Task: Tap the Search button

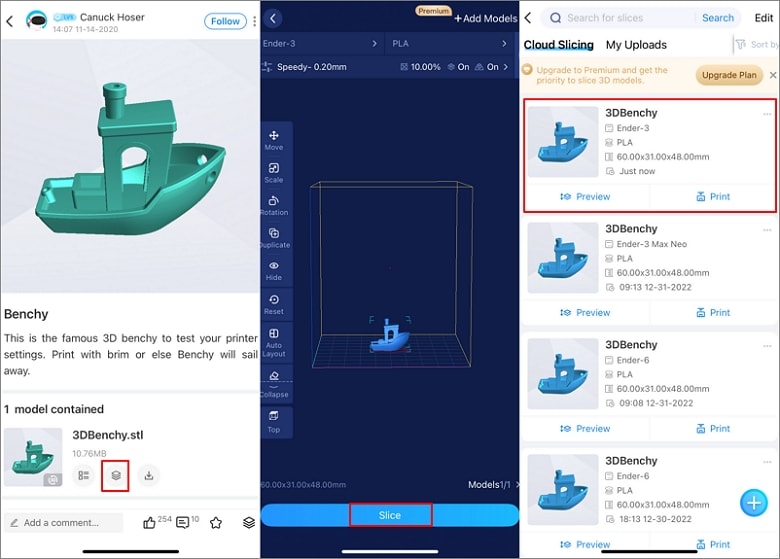Action: tap(718, 18)
